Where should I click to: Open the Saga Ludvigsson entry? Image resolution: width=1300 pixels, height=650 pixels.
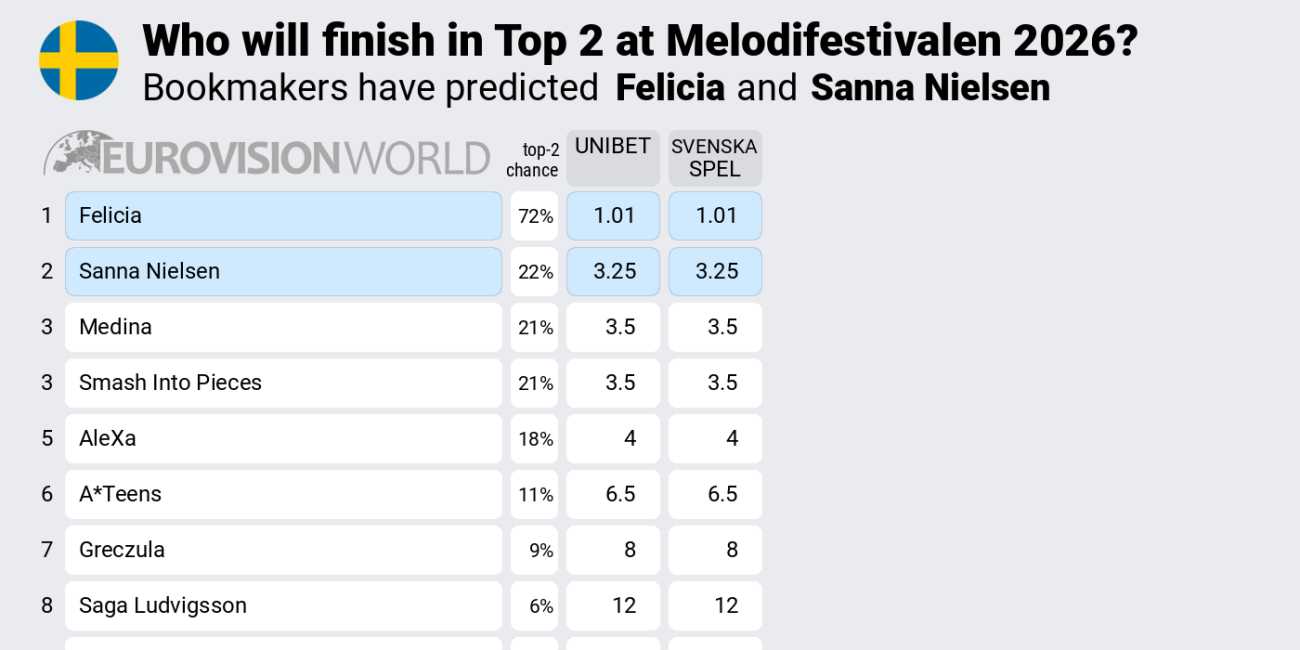click(x=283, y=606)
